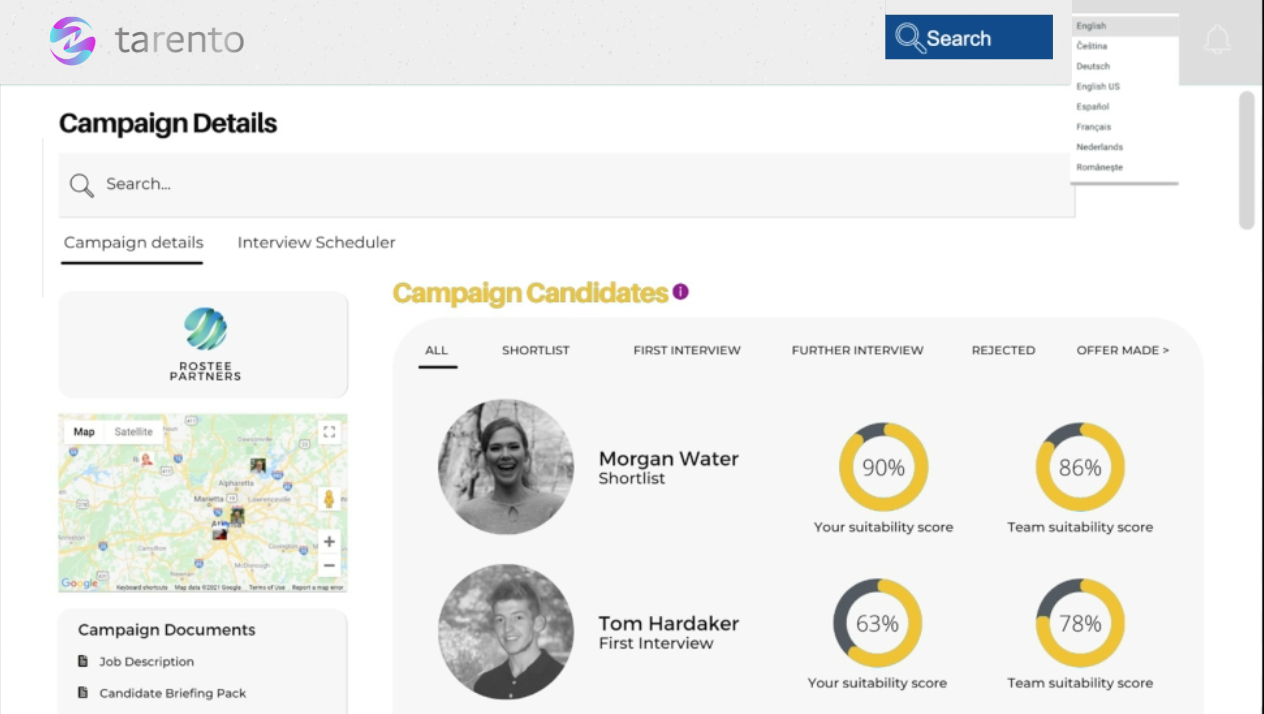Toggle fullscreen view on the map
This screenshot has height=714, width=1264.
(x=328, y=432)
